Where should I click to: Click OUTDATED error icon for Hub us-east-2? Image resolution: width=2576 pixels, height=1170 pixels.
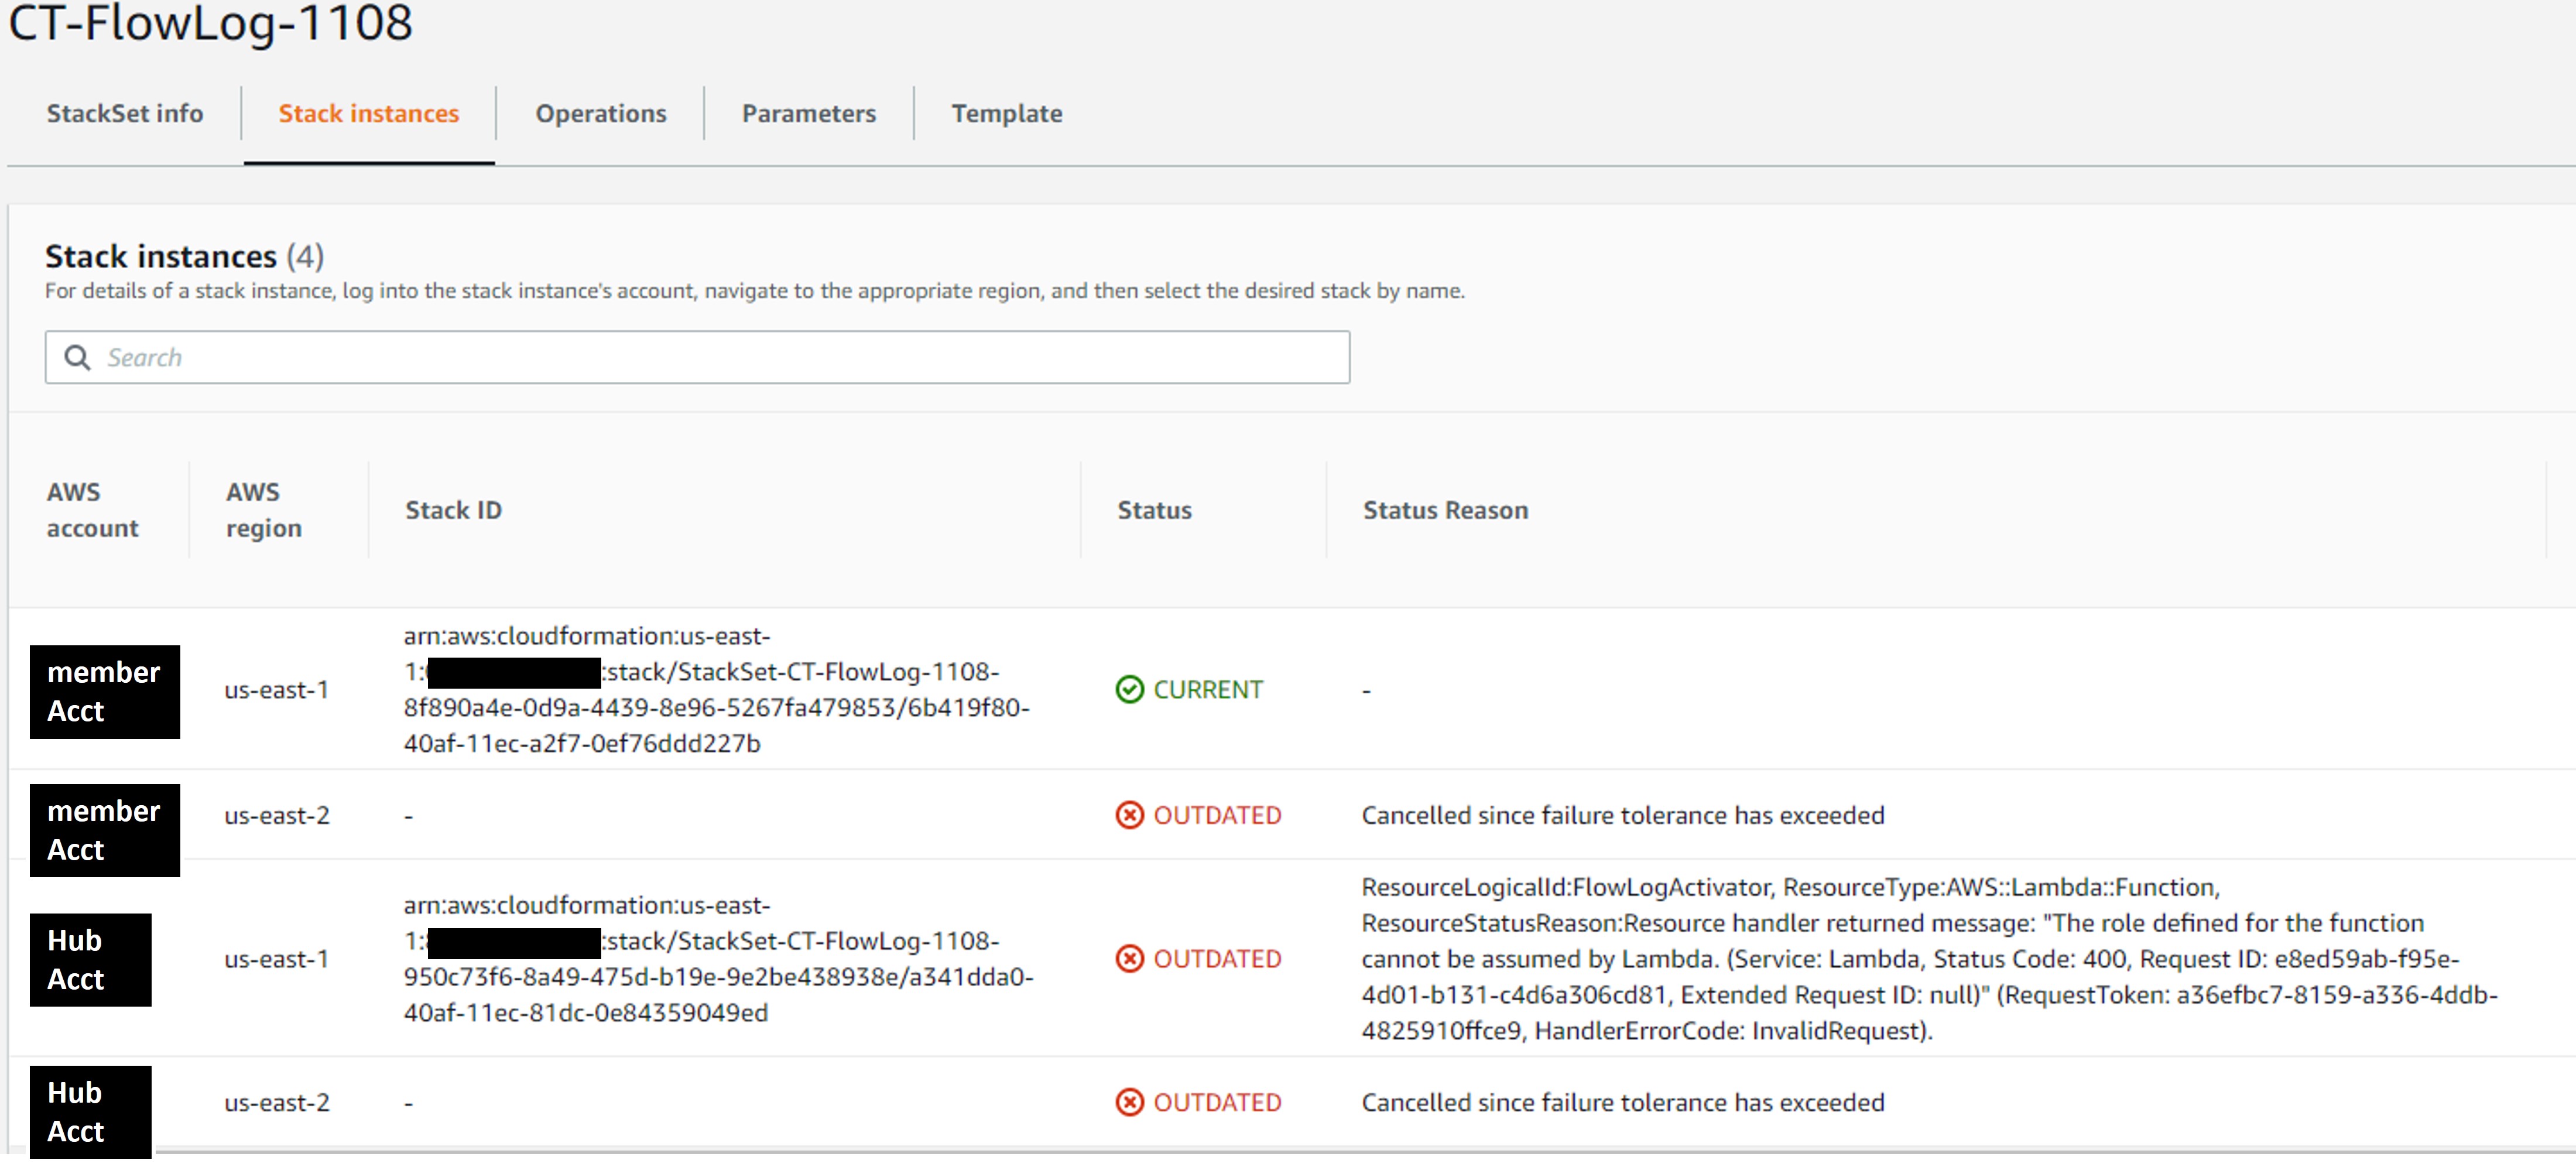pos(1129,1102)
